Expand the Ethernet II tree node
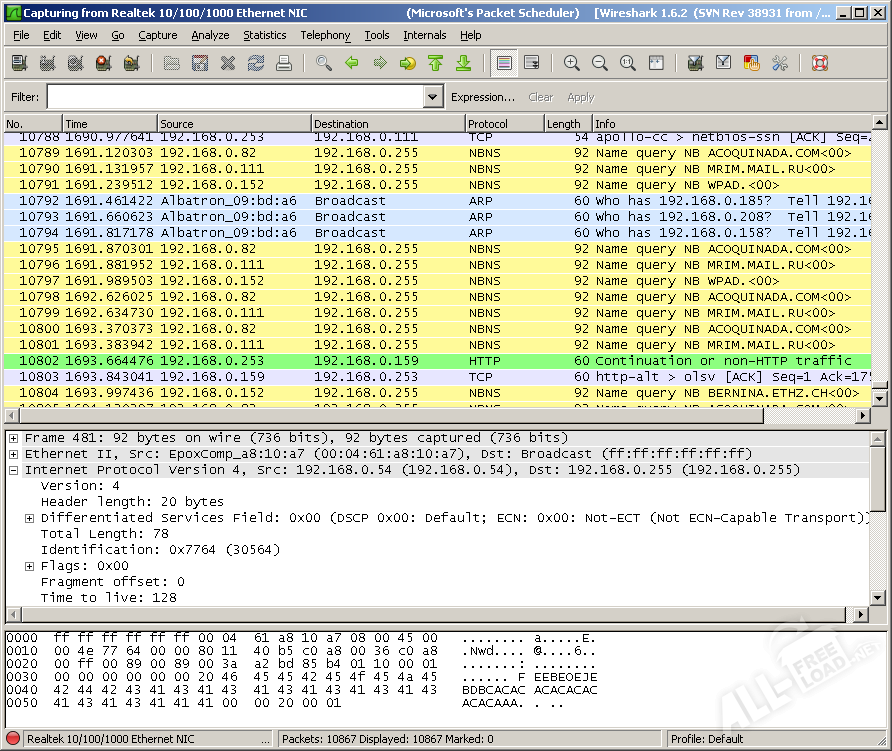 coord(14,454)
